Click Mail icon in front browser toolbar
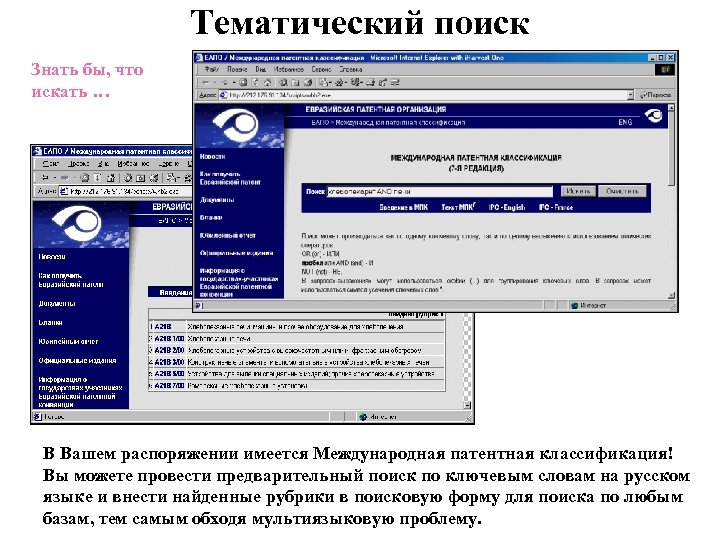 [326, 83]
